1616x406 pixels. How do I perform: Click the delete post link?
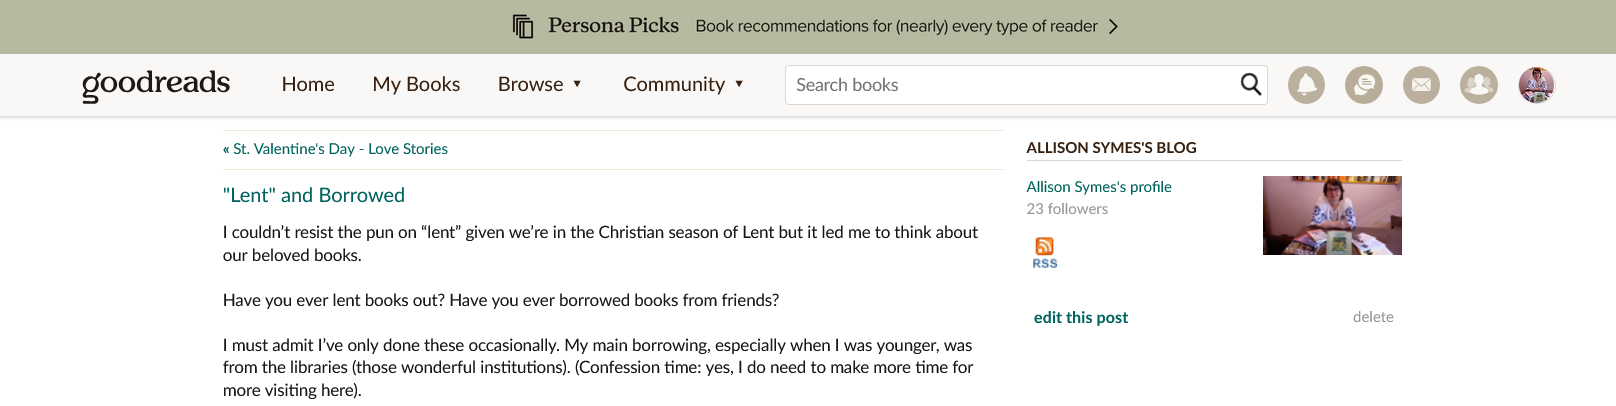coord(1373,317)
